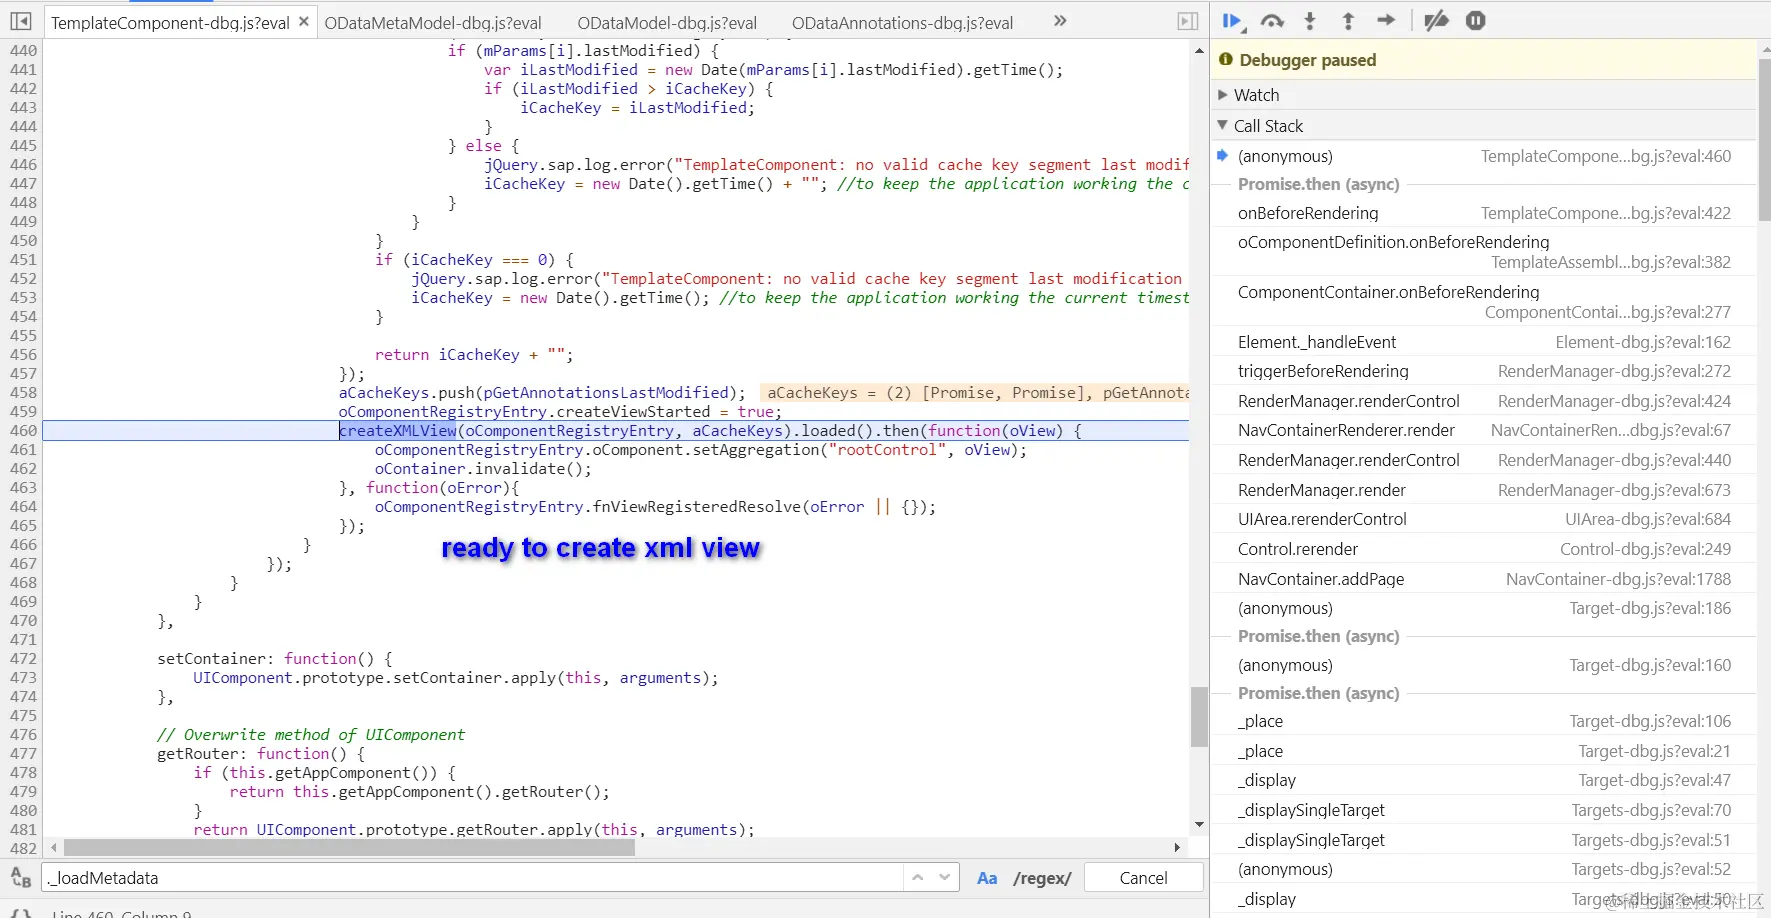1771x918 pixels.
Task: Select NavContainerRenderer.render frame
Action: click(1483, 430)
